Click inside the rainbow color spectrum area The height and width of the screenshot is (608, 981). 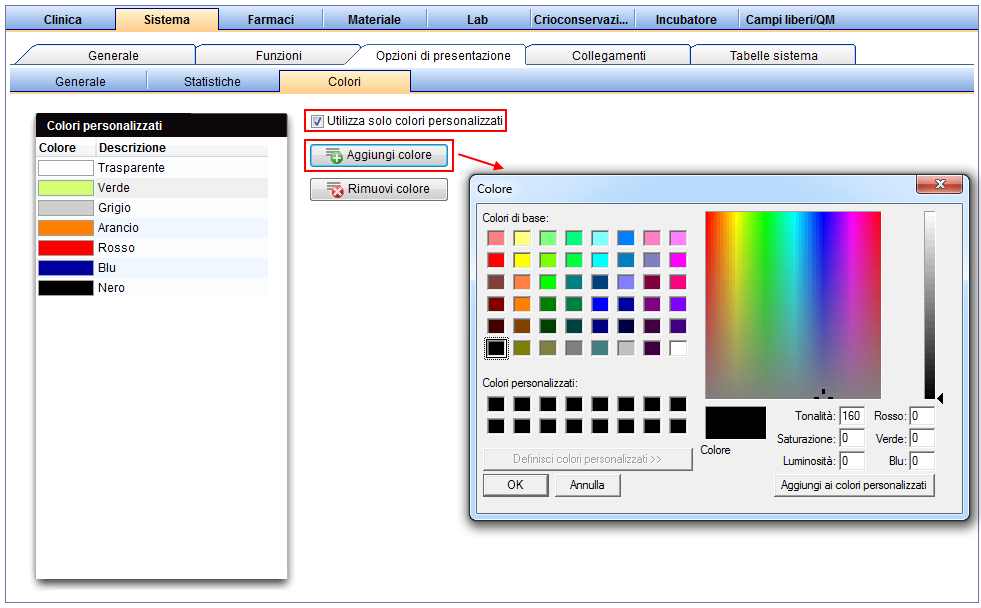[793, 305]
